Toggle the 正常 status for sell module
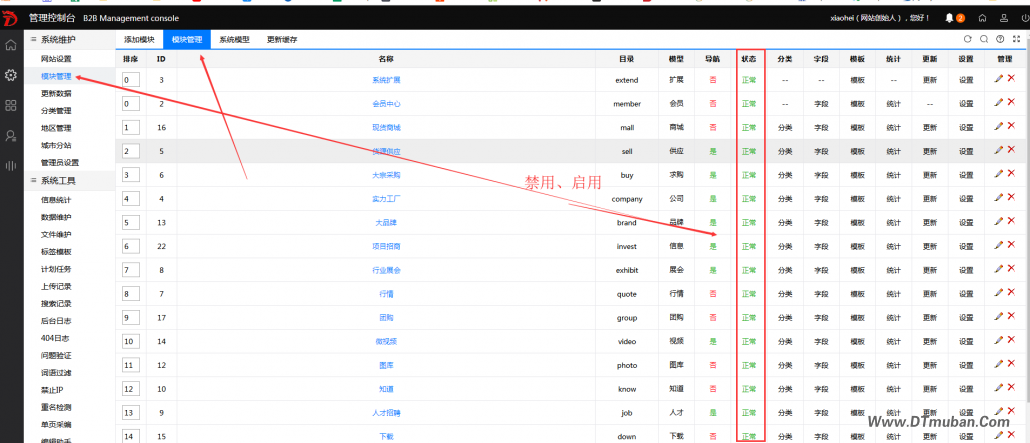The height and width of the screenshot is (443, 1030). tap(748, 151)
